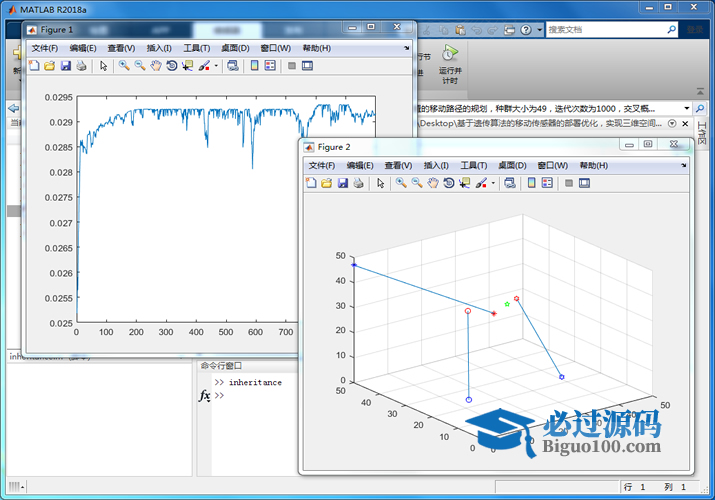The image size is (715, 500).
Task: Select the Pan hand tool in Figure 2
Action: click(x=432, y=183)
